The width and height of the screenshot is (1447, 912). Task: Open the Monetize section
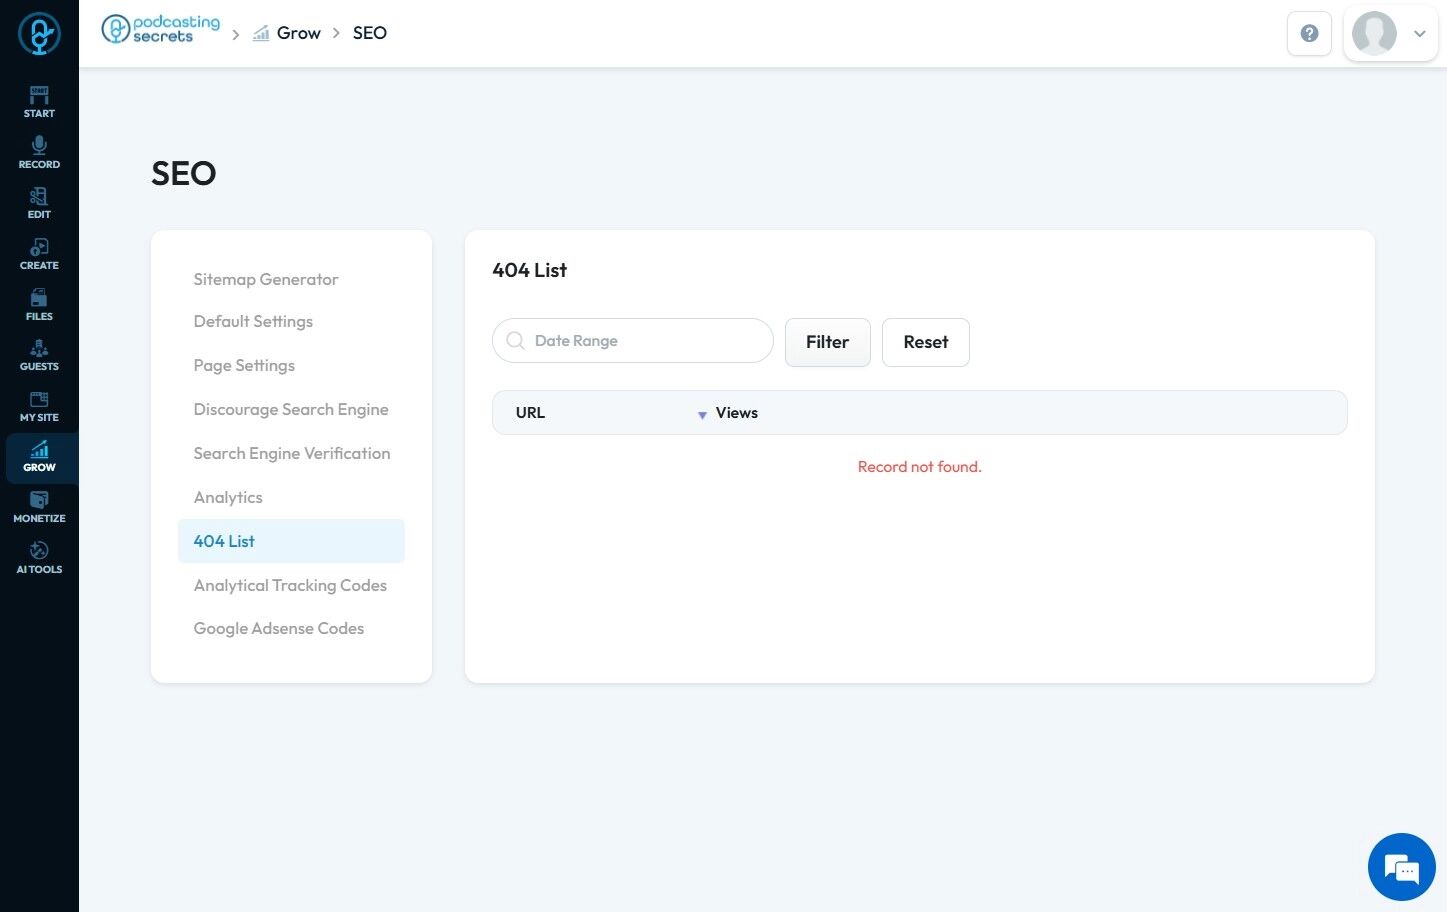point(39,507)
